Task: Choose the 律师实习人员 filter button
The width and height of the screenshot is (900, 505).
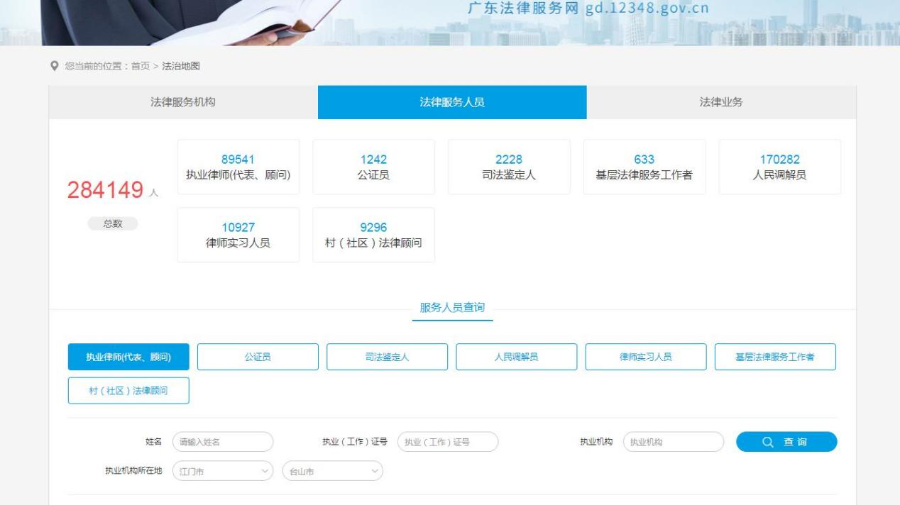Action: (x=646, y=357)
